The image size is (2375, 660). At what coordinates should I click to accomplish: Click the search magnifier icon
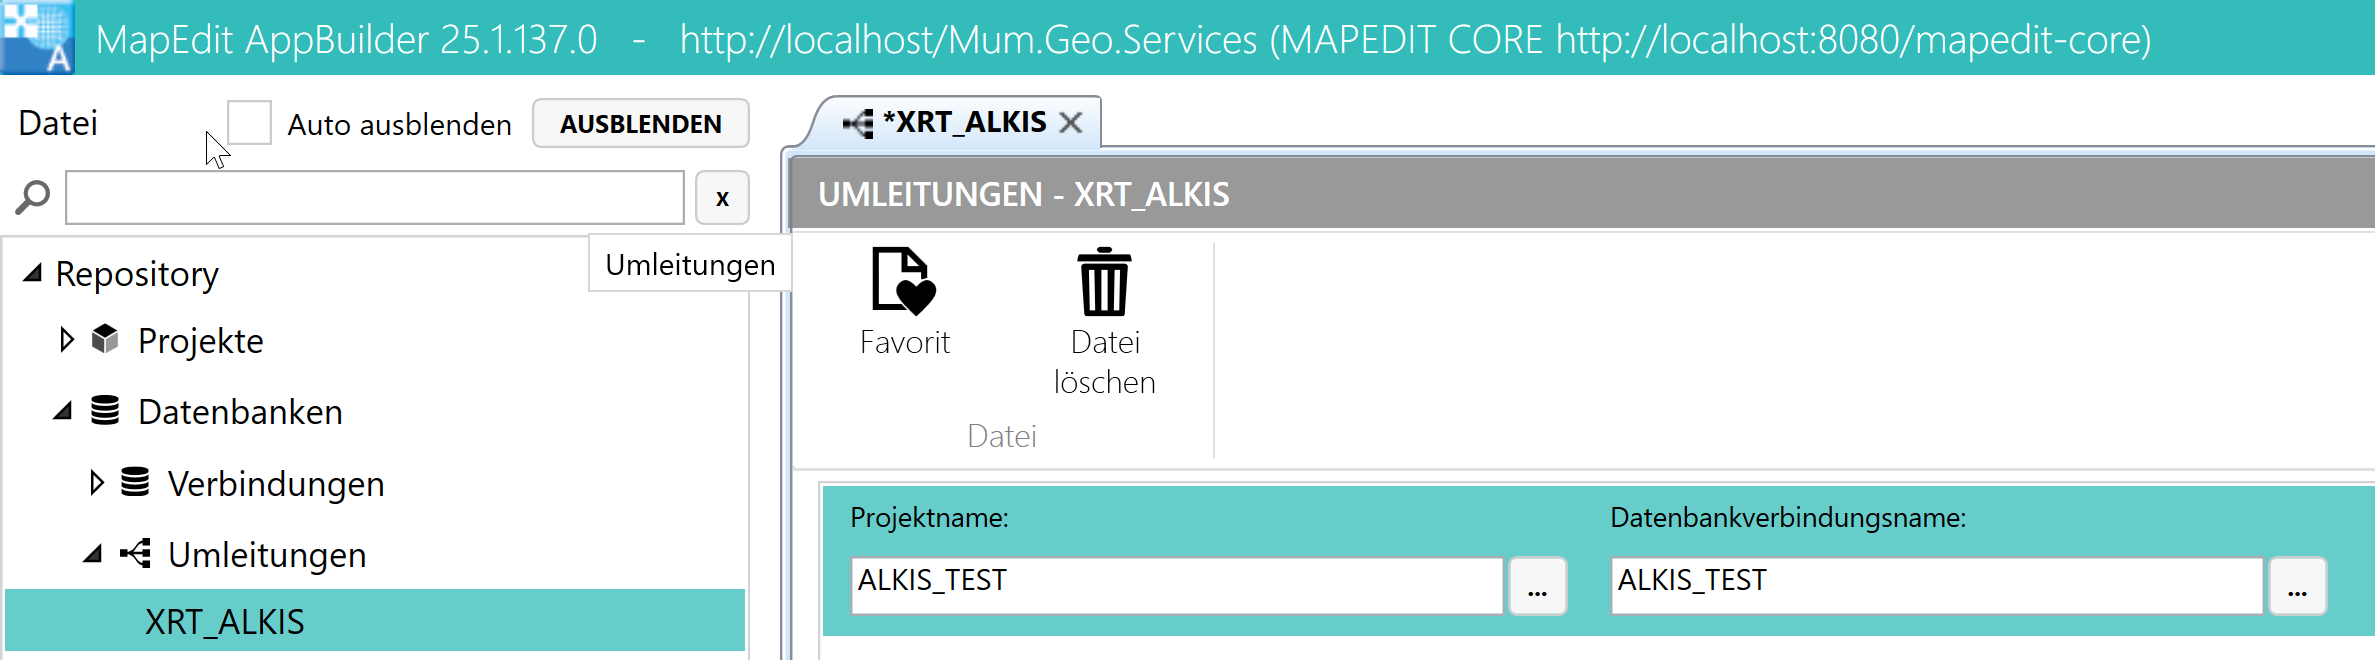[x=33, y=197]
